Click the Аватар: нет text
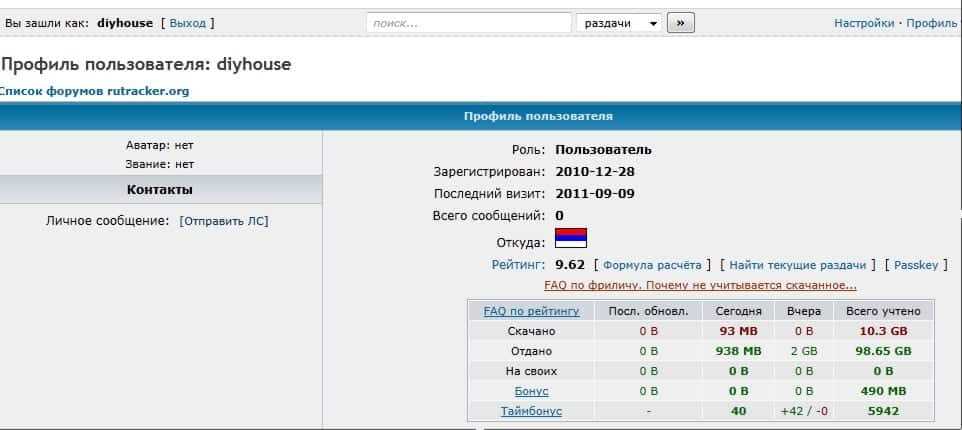 click(160, 145)
